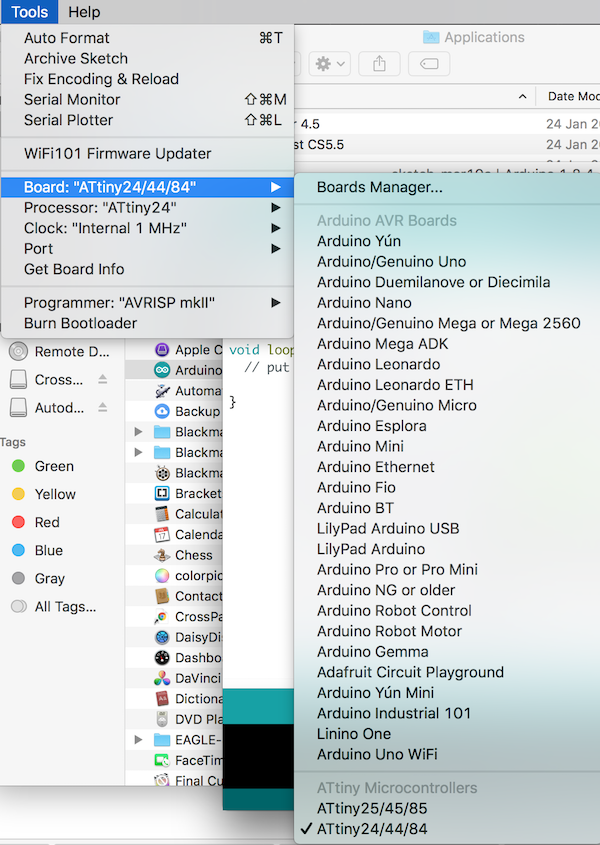Select Fix Encoding & Reload
The height and width of the screenshot is (845, 600).
tap(147, 79)
